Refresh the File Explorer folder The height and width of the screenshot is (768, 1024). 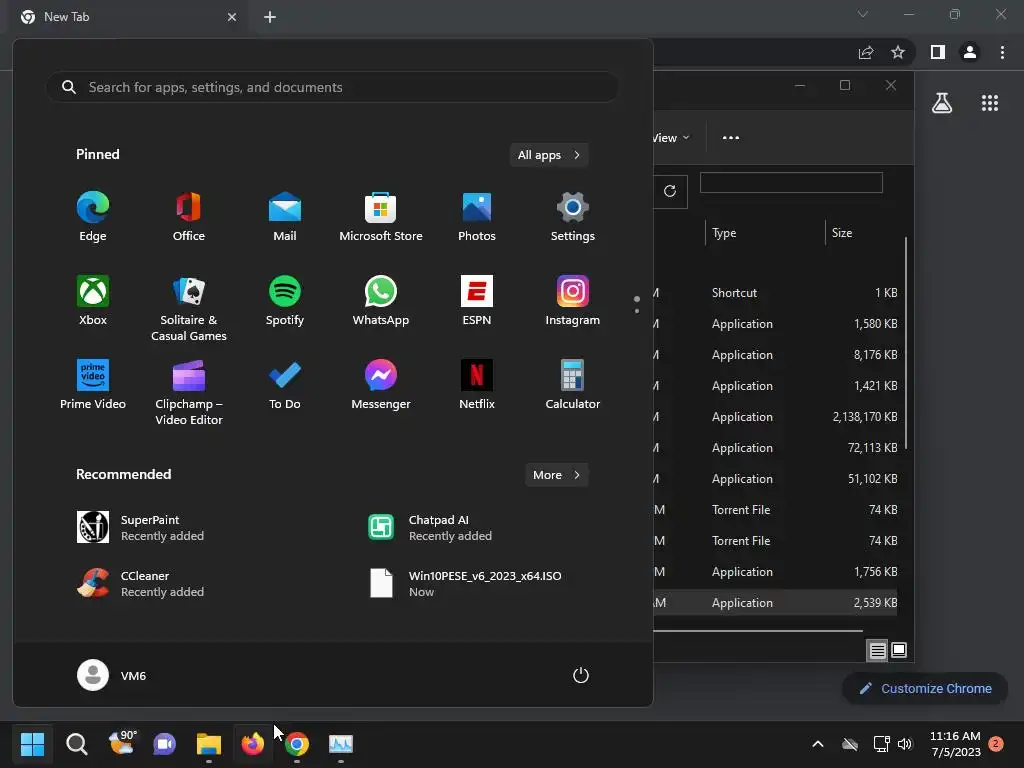tap(670, 191)
